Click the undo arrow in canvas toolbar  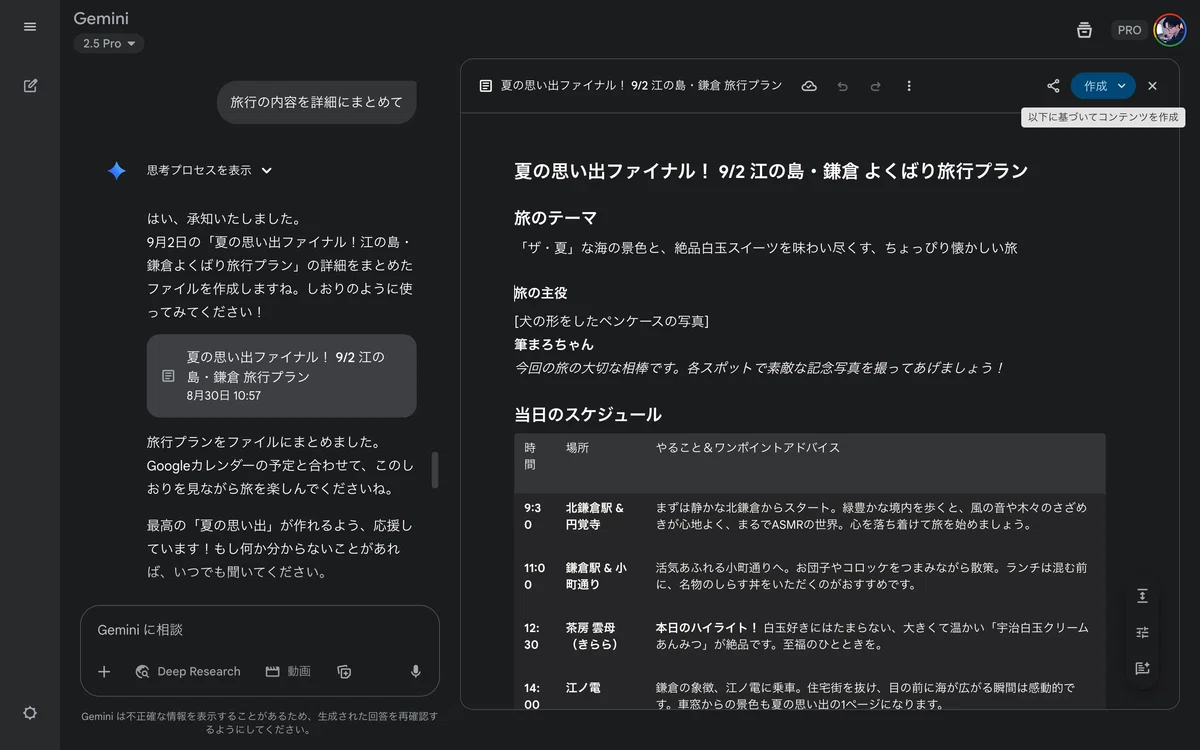click(x=842, y=86)
